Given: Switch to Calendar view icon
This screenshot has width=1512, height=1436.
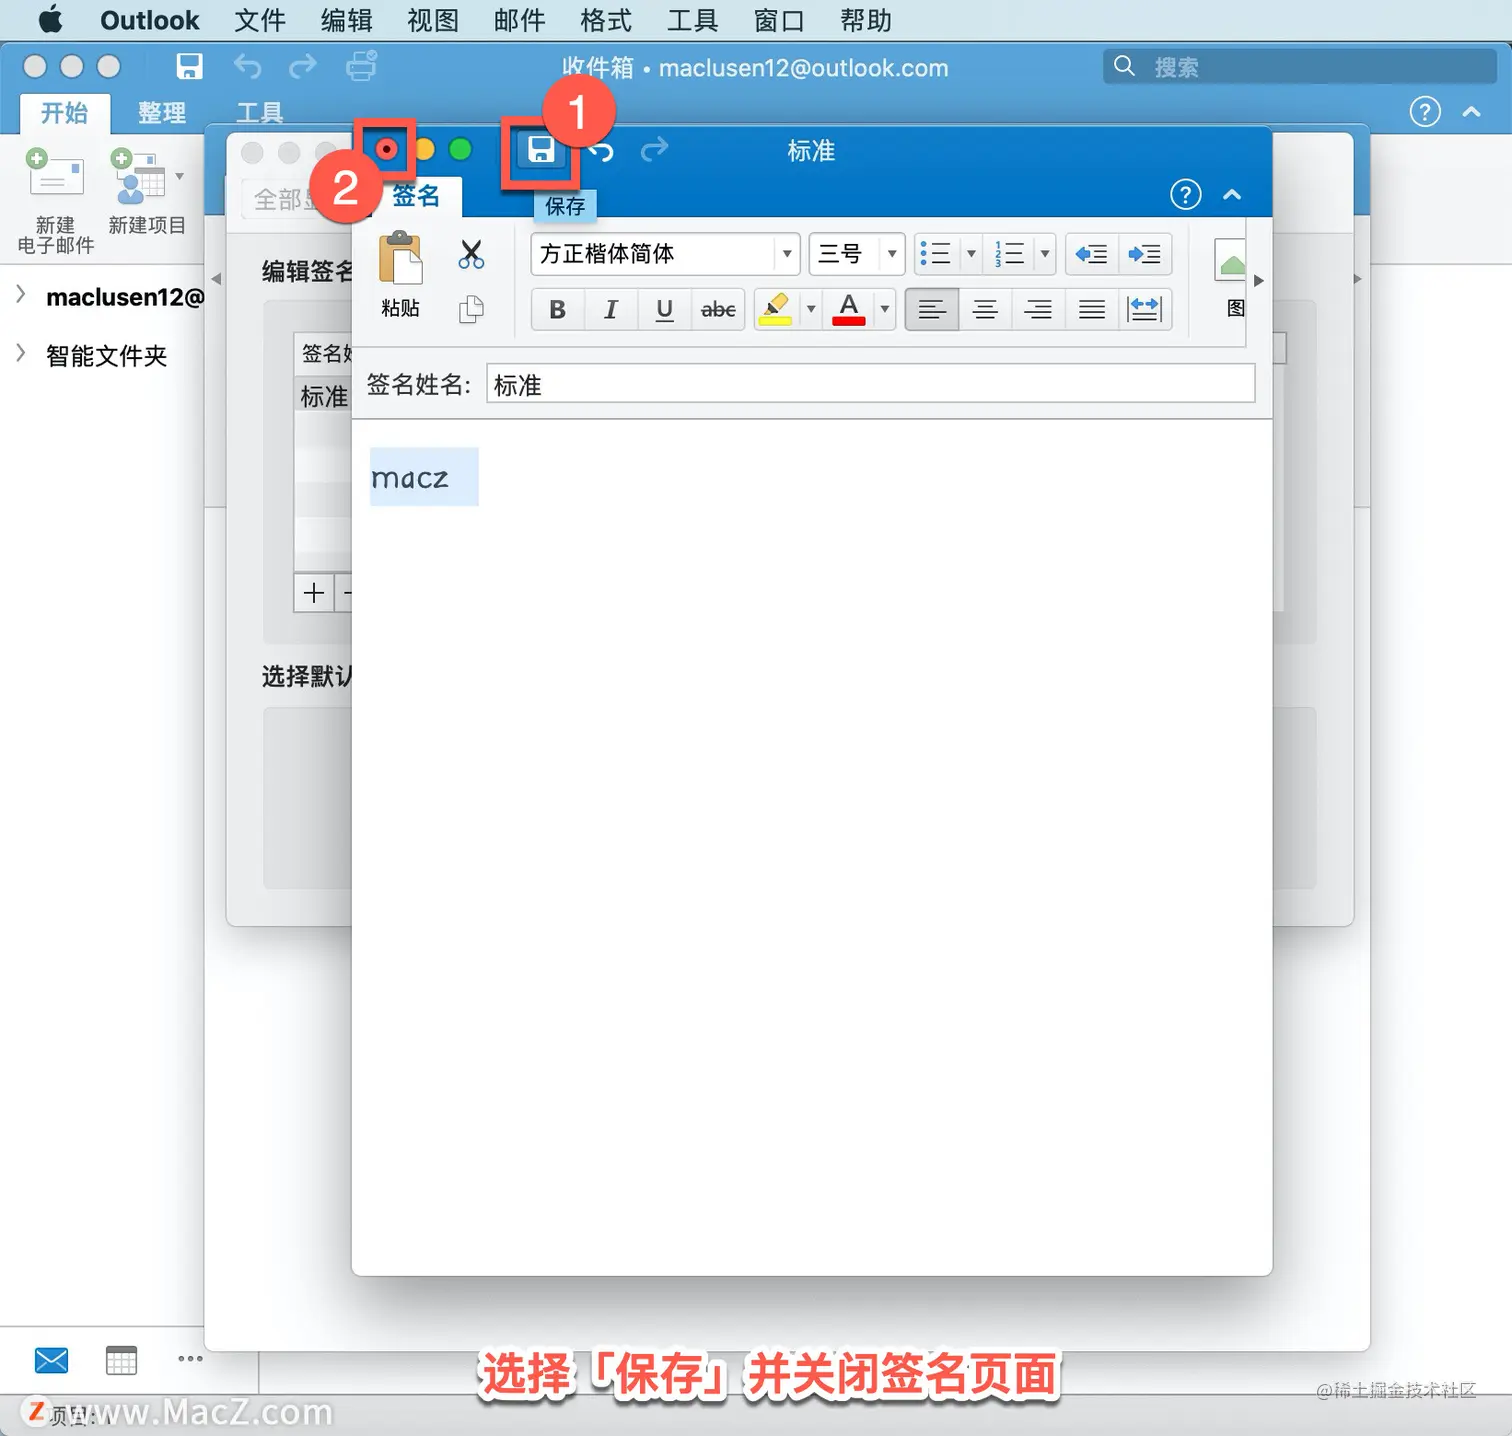Looking at the screenshot, I should pos(121,1360).
